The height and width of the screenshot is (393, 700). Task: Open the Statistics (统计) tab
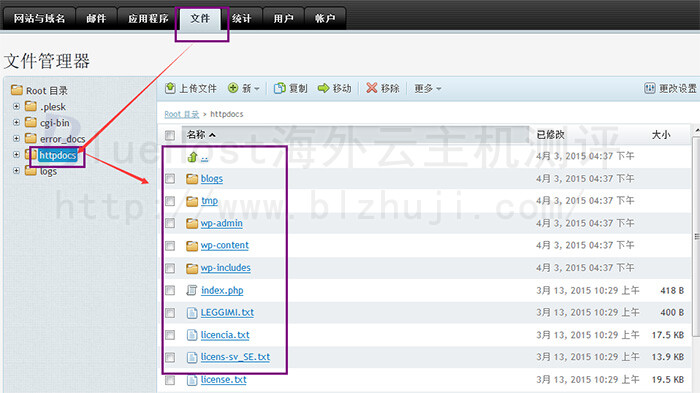click(242, 18)
